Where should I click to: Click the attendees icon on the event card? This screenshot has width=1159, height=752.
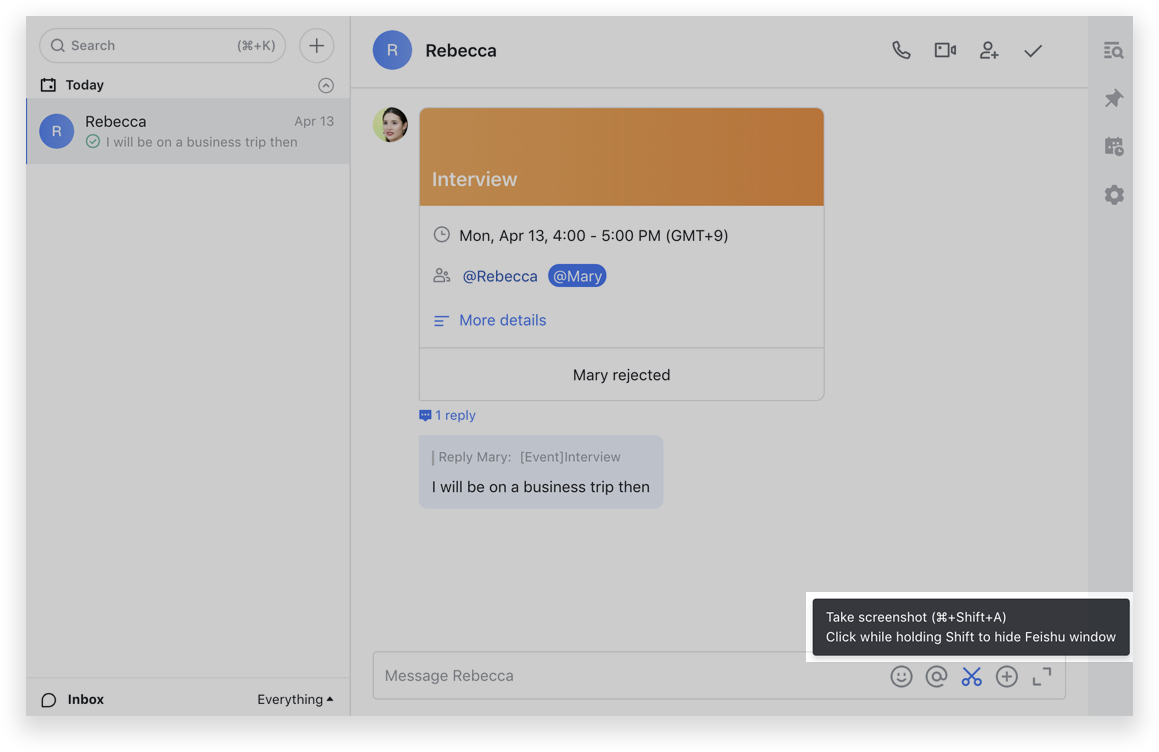(x=441, y=276)
